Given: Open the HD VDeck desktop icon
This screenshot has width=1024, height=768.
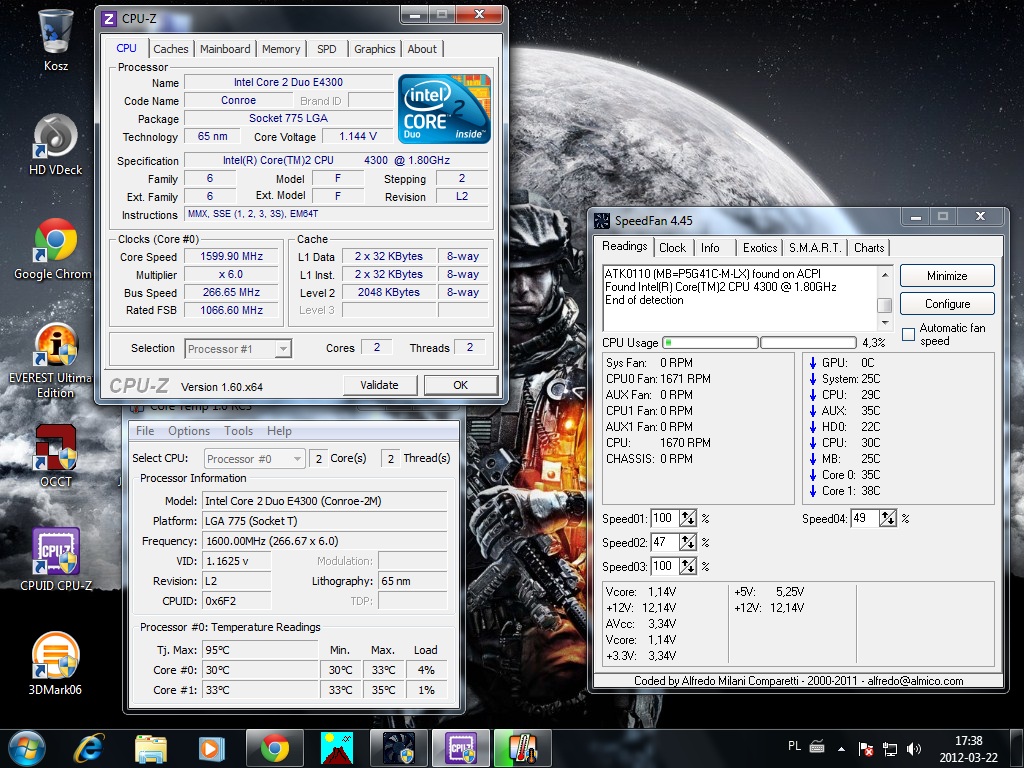Looking at the screenshot, I should point(56,137).
